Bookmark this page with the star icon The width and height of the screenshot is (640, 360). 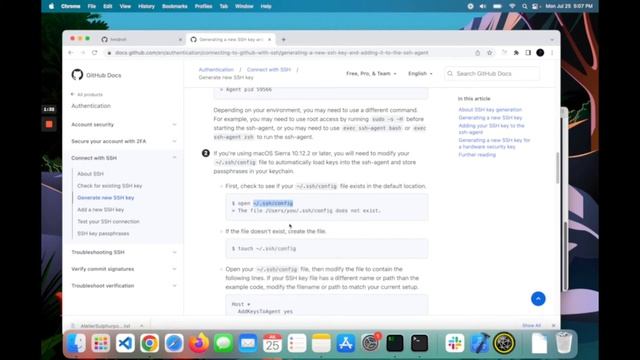pos(490,53)
